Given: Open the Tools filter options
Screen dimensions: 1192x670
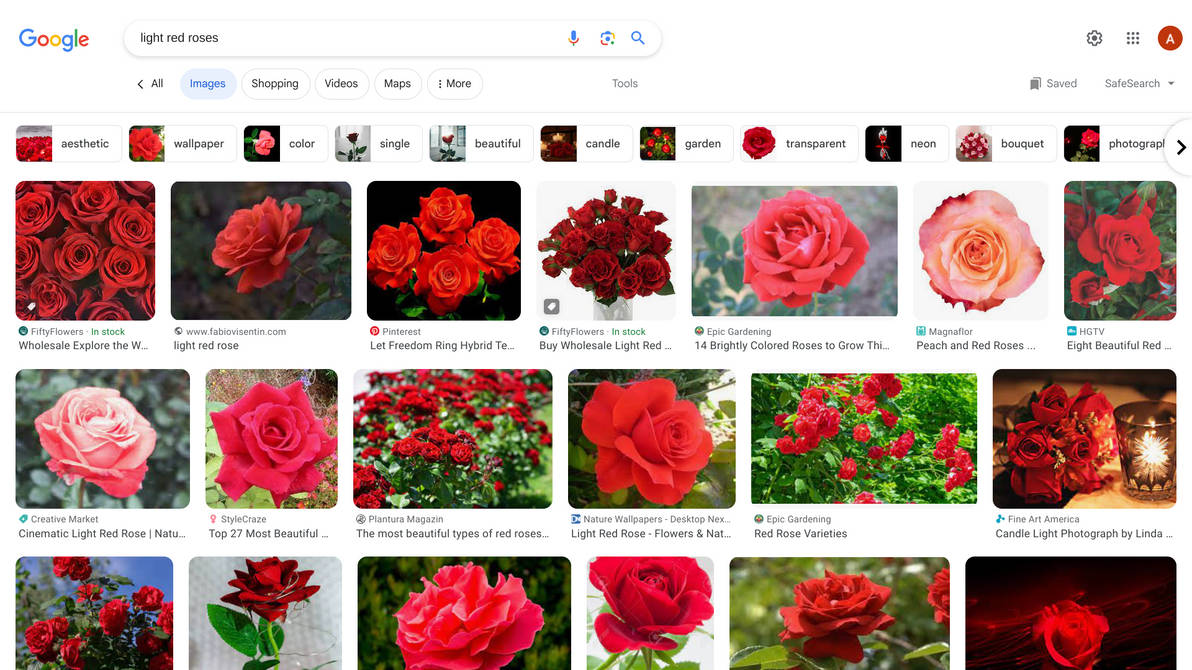Looking at the screenshot, I should [625, 84].
